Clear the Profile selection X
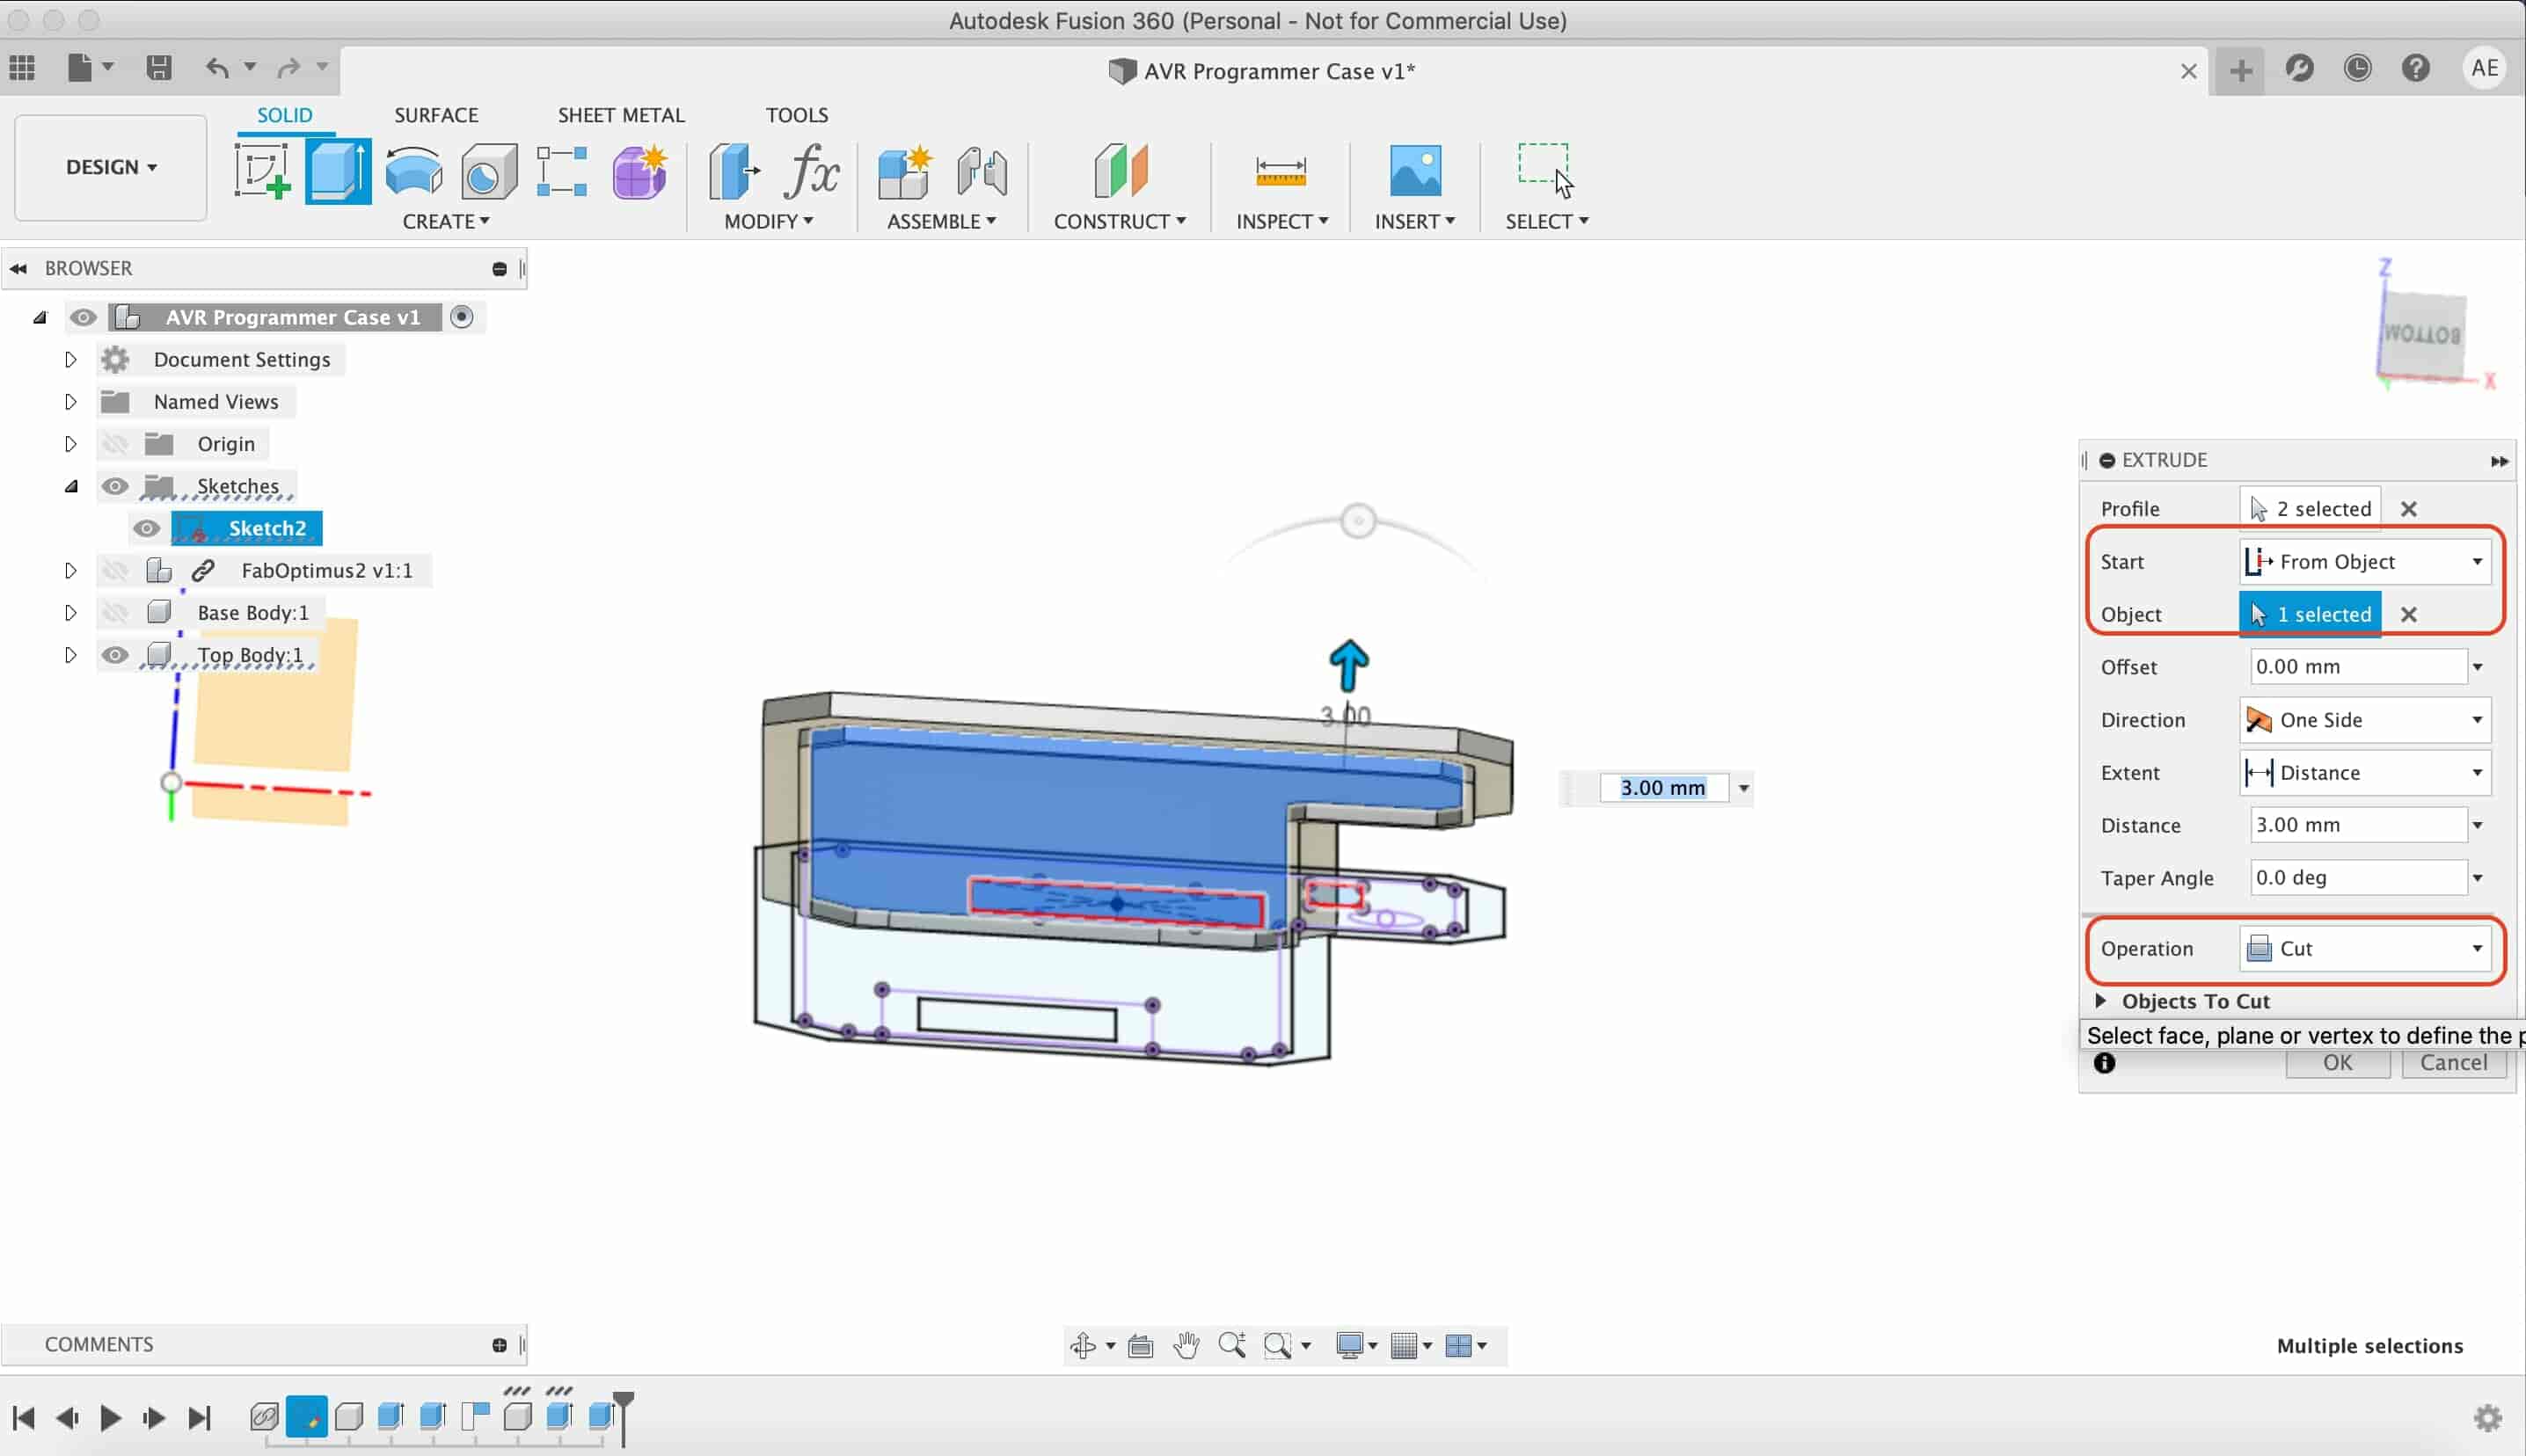Viewport: 2526px width, 1456px height. 2409,509
